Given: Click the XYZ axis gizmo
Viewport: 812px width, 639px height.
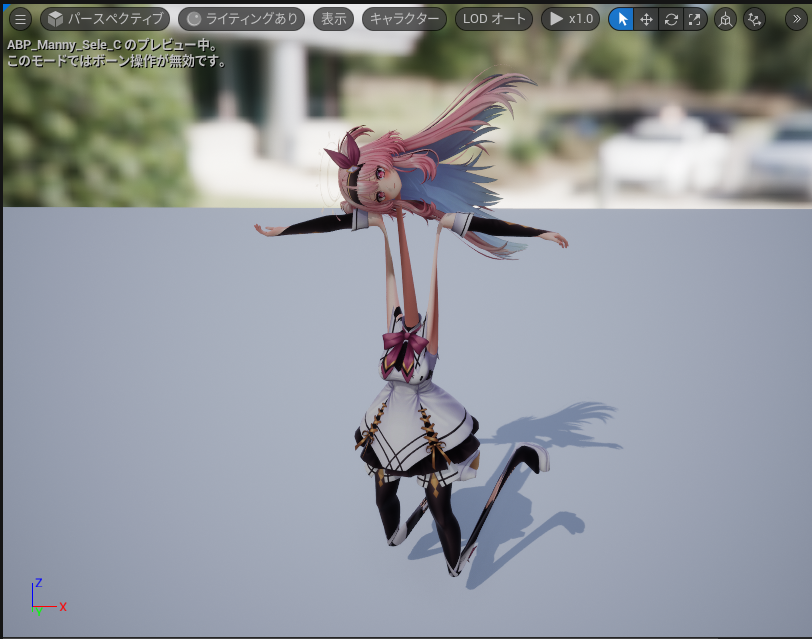Looking at the screenshot, I should [x=48, y=597].
